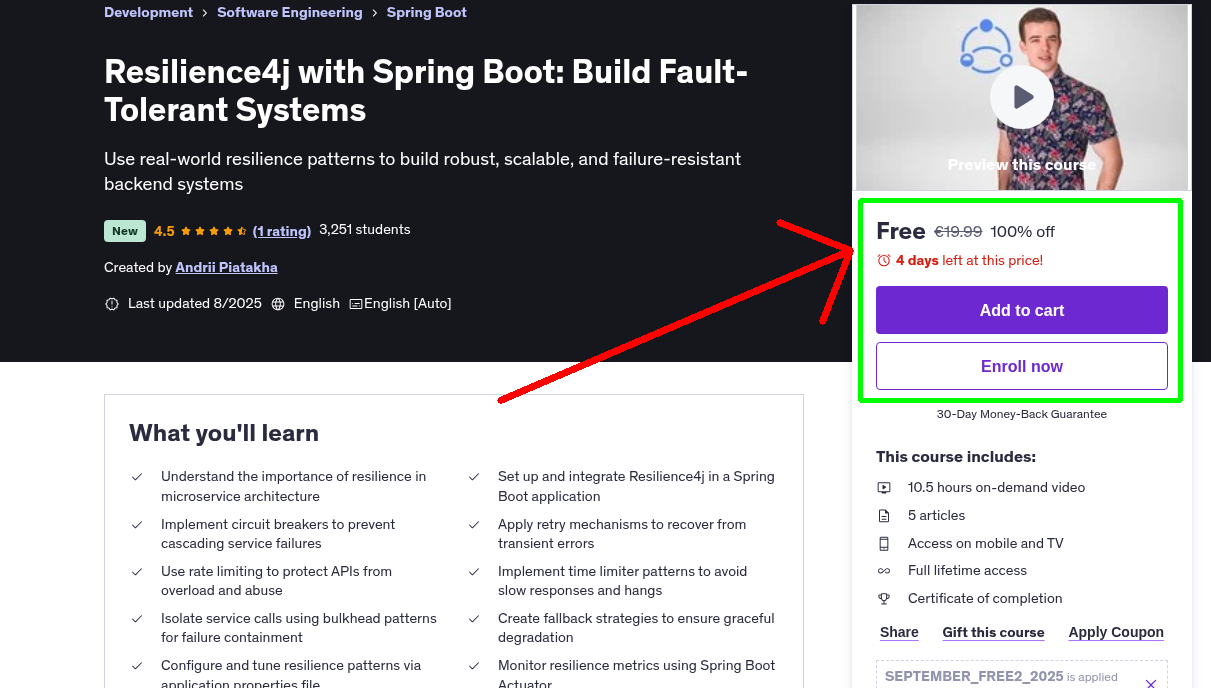This screenshot has width=1211, height=688.
Task: Click the on-demand video icon
Action: coord(884,488)
